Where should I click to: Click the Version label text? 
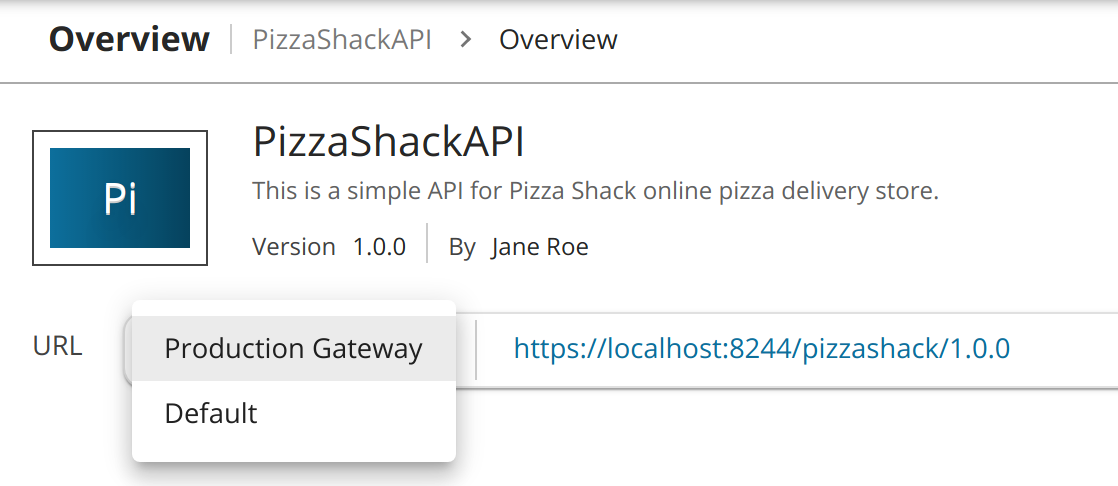(293, 247)
